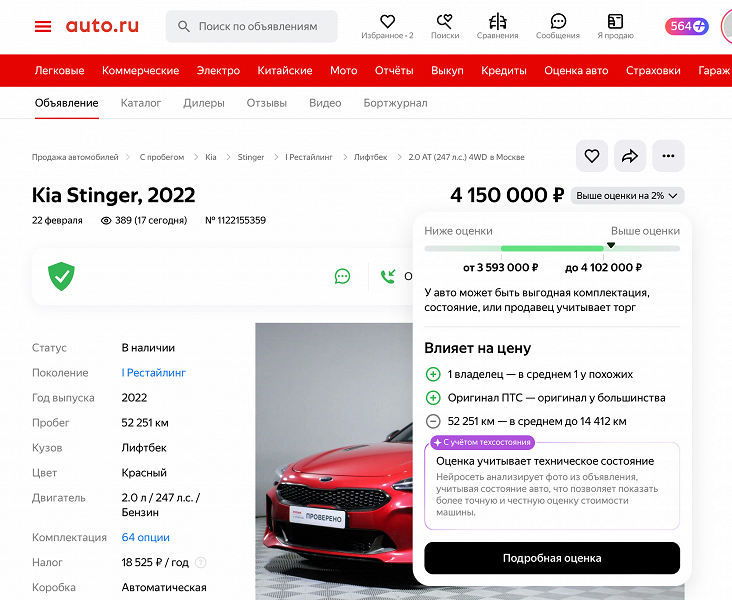Viewport: 732px width, 600px height.
Task: Click minus icon beside 52 251 км
Action: (x=433, y=421)
